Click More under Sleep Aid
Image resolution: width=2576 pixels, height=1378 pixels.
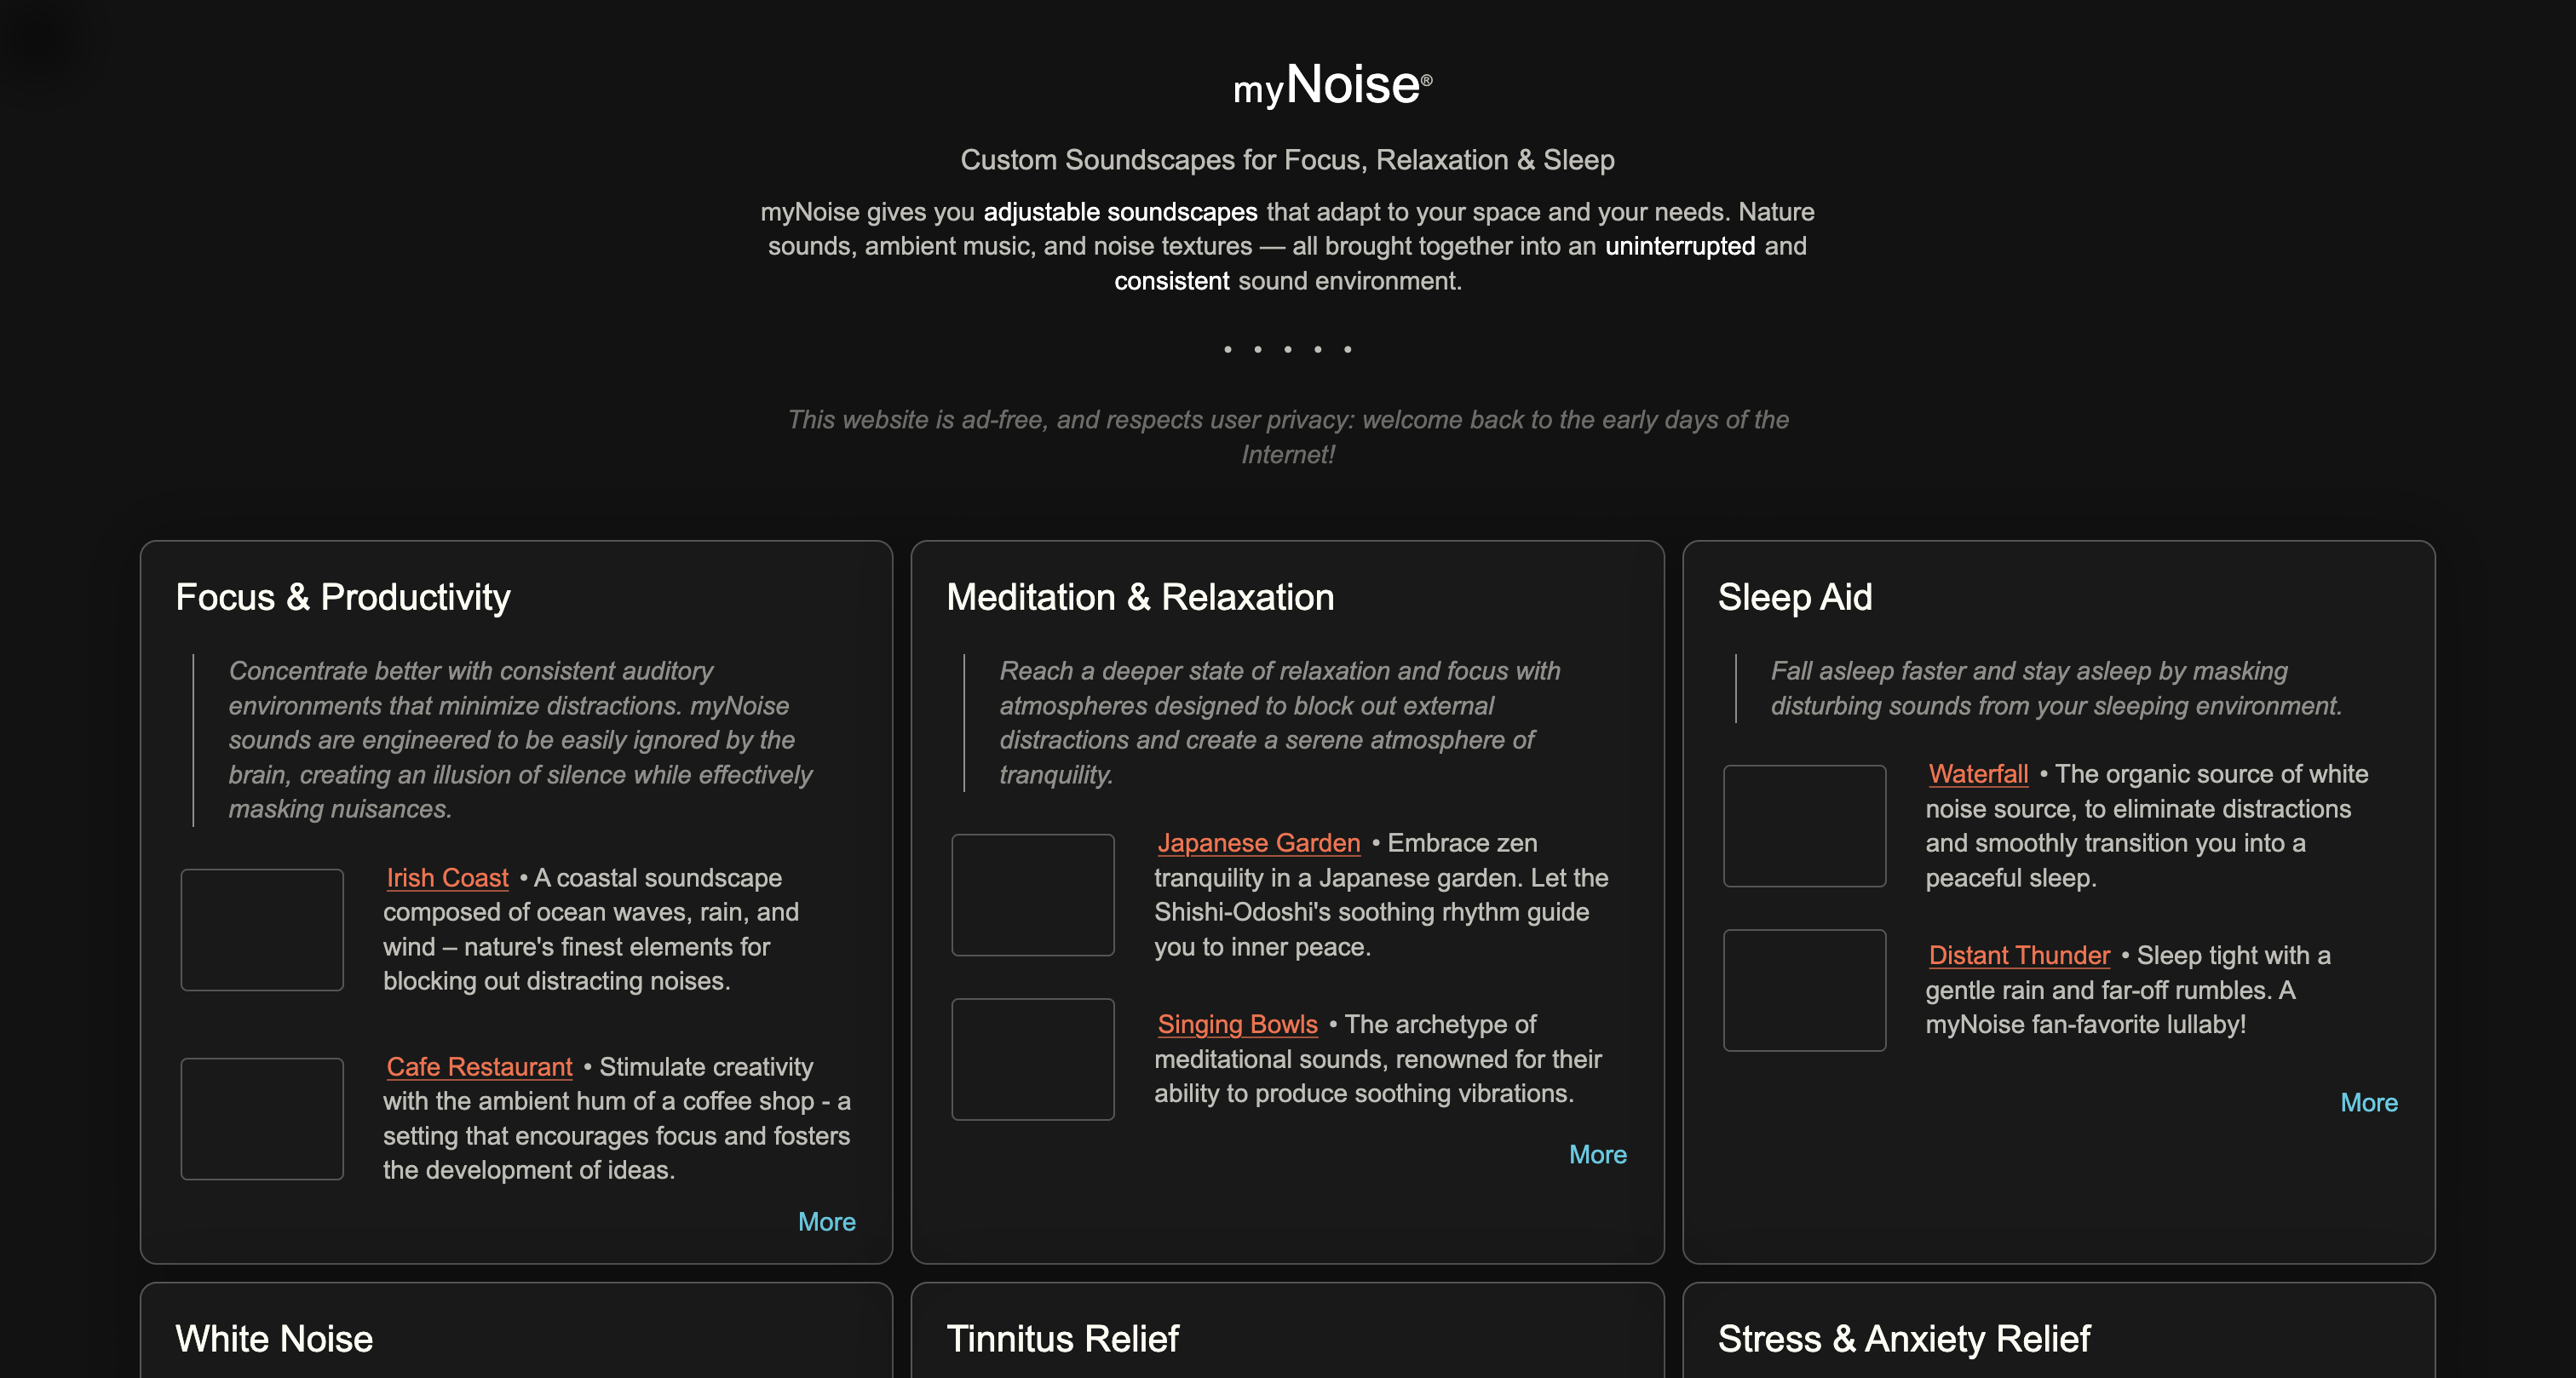point(2369,1102)
